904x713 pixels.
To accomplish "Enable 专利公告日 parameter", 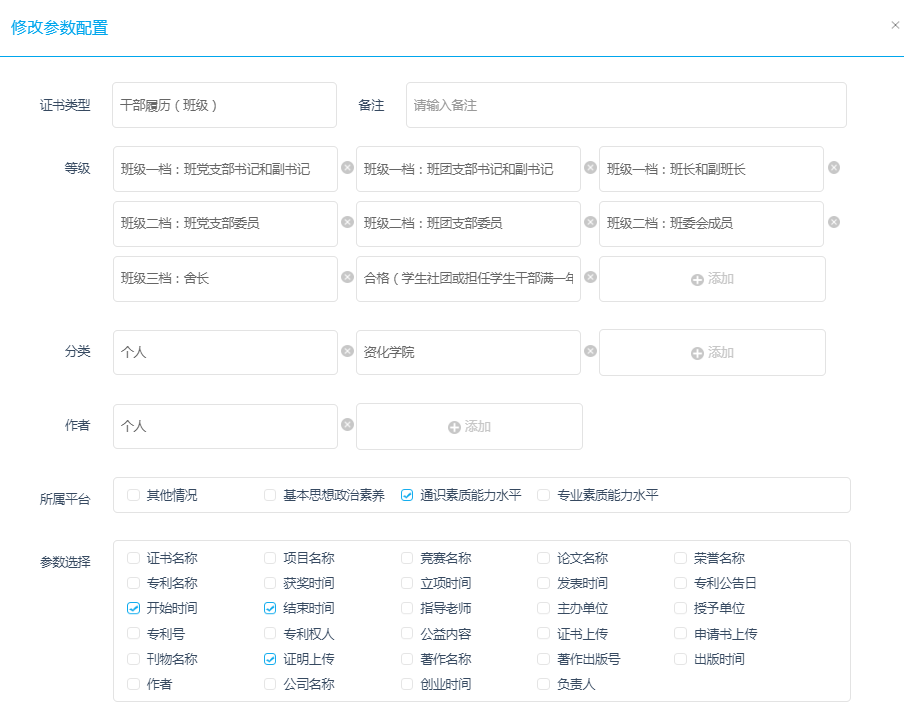I will (680, 583).
